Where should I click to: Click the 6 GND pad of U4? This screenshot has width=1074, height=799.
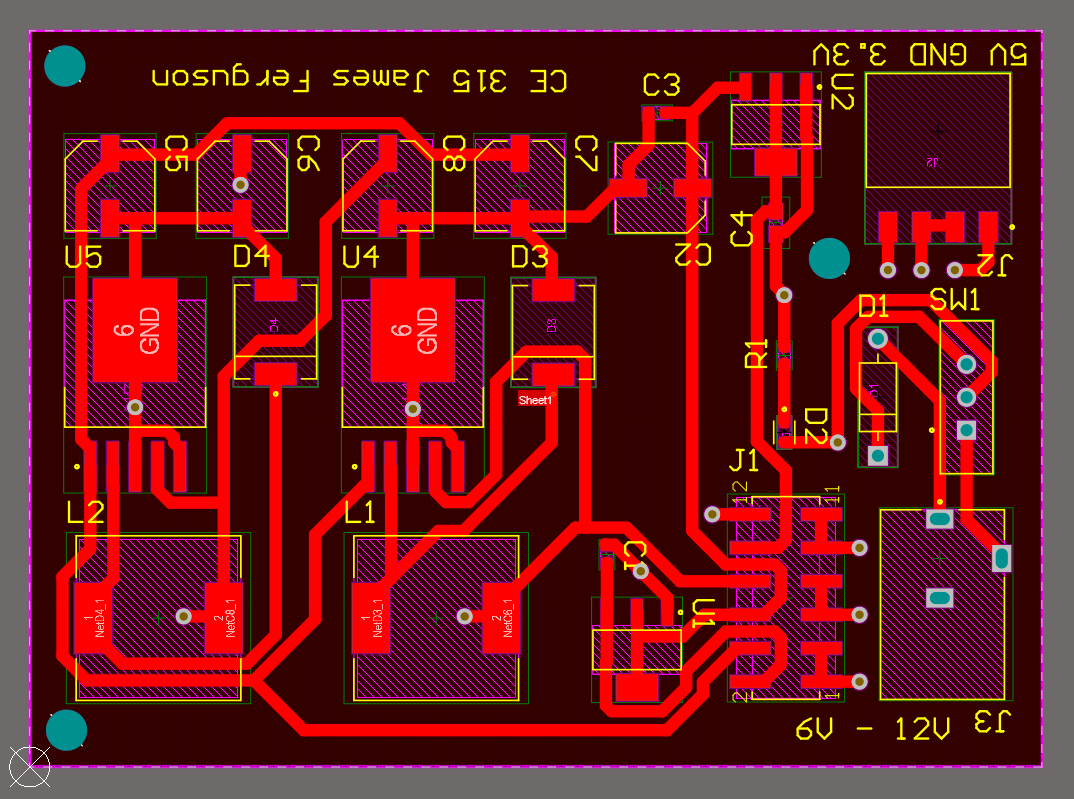[x=412, y=330]
